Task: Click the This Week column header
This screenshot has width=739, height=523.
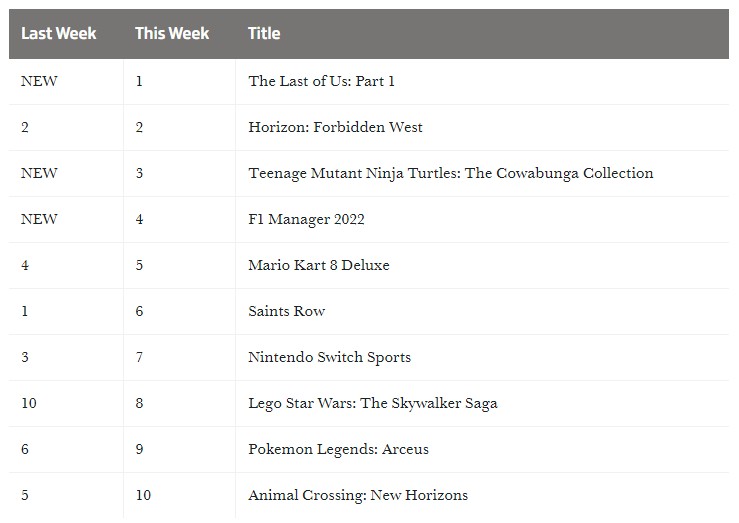Action: (x=172, y=33)
